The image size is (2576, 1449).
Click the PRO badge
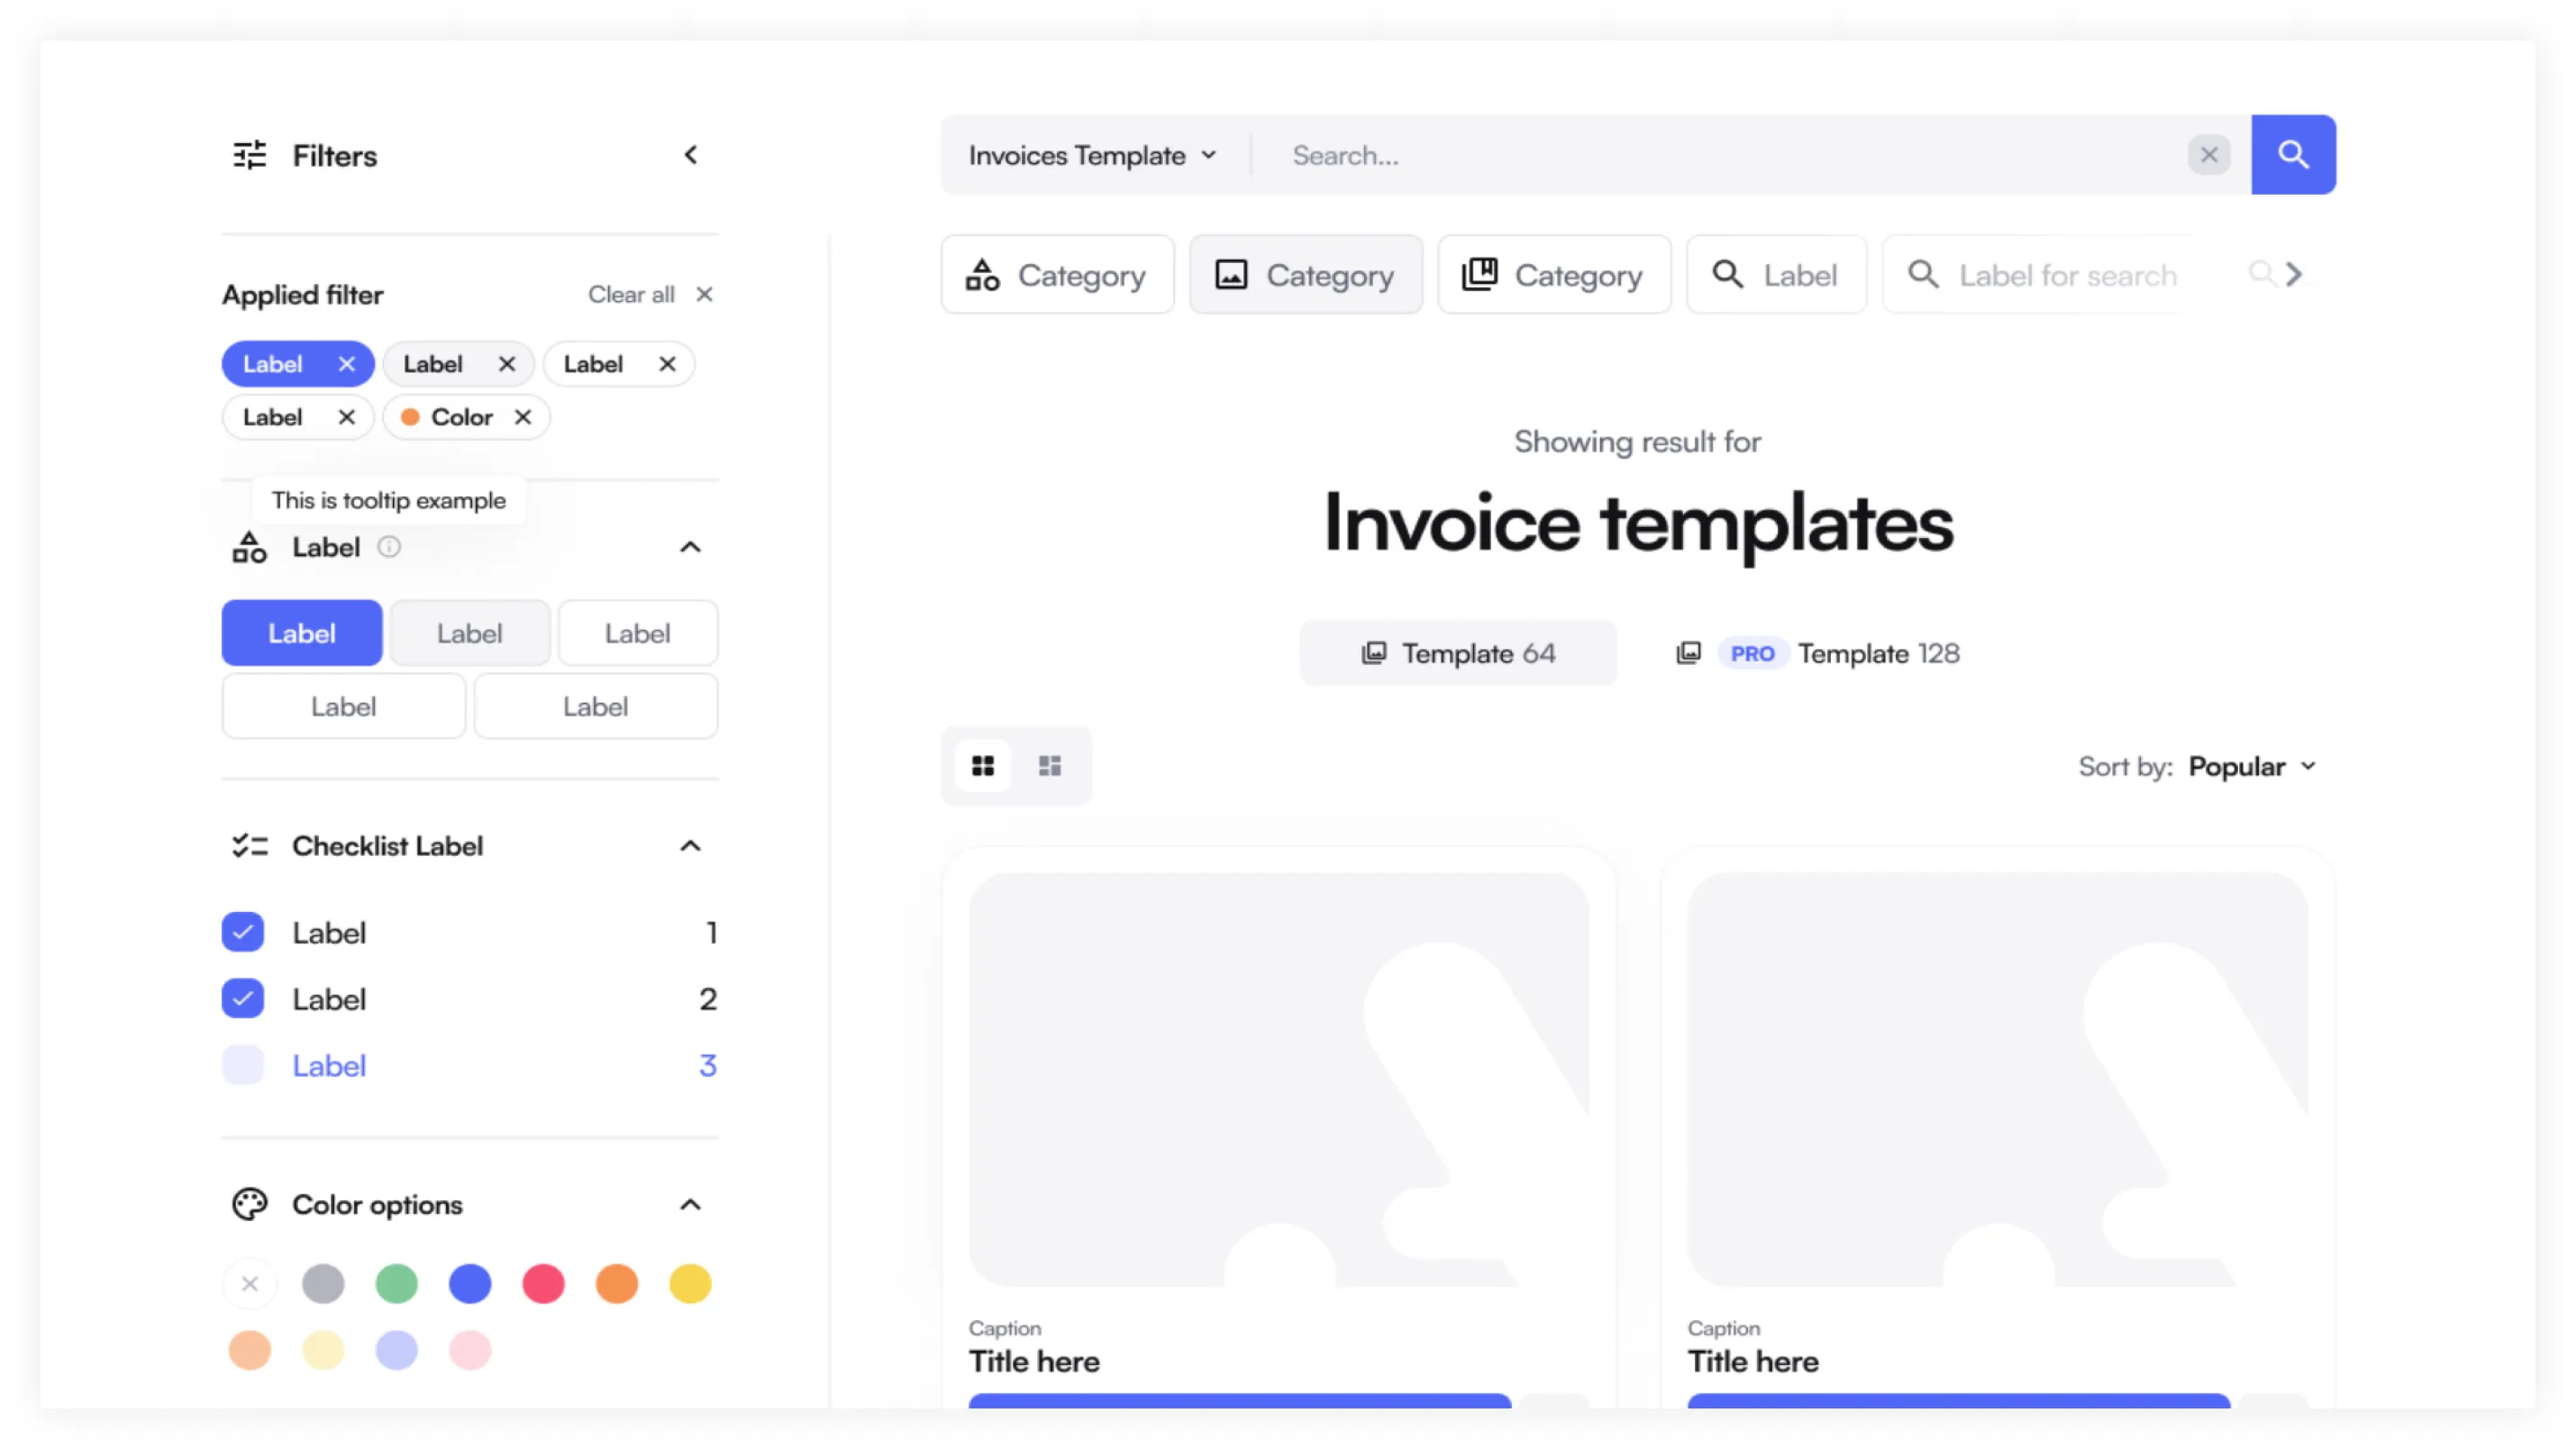click(1752, 653)
